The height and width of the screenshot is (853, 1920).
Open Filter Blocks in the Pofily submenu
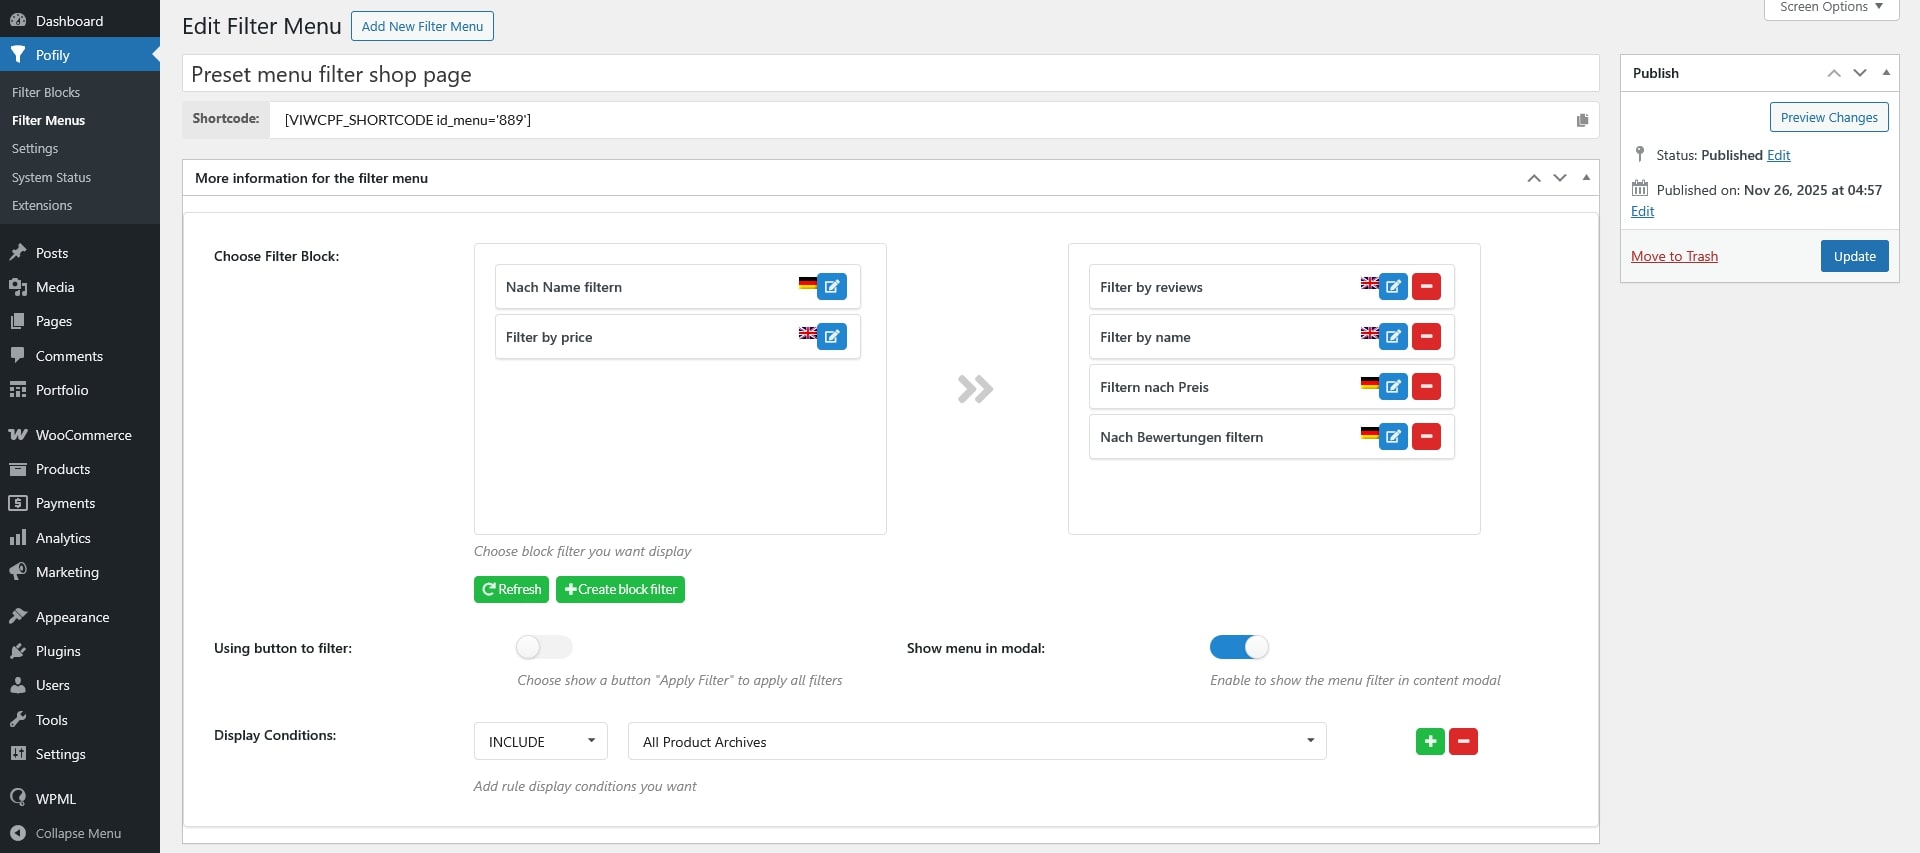click(x=46, y=92)
